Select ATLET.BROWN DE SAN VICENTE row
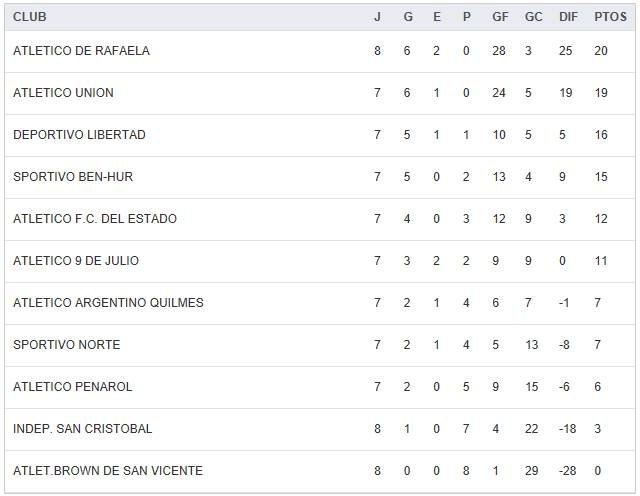Screen dimensions: 640x496 point(108,471)
